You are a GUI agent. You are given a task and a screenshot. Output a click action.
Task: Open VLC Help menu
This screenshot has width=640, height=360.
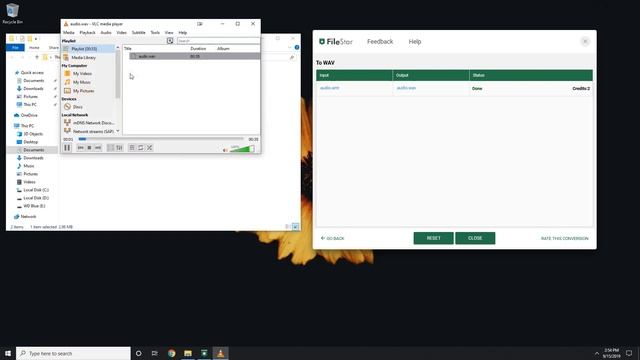(x=183, y=33)
